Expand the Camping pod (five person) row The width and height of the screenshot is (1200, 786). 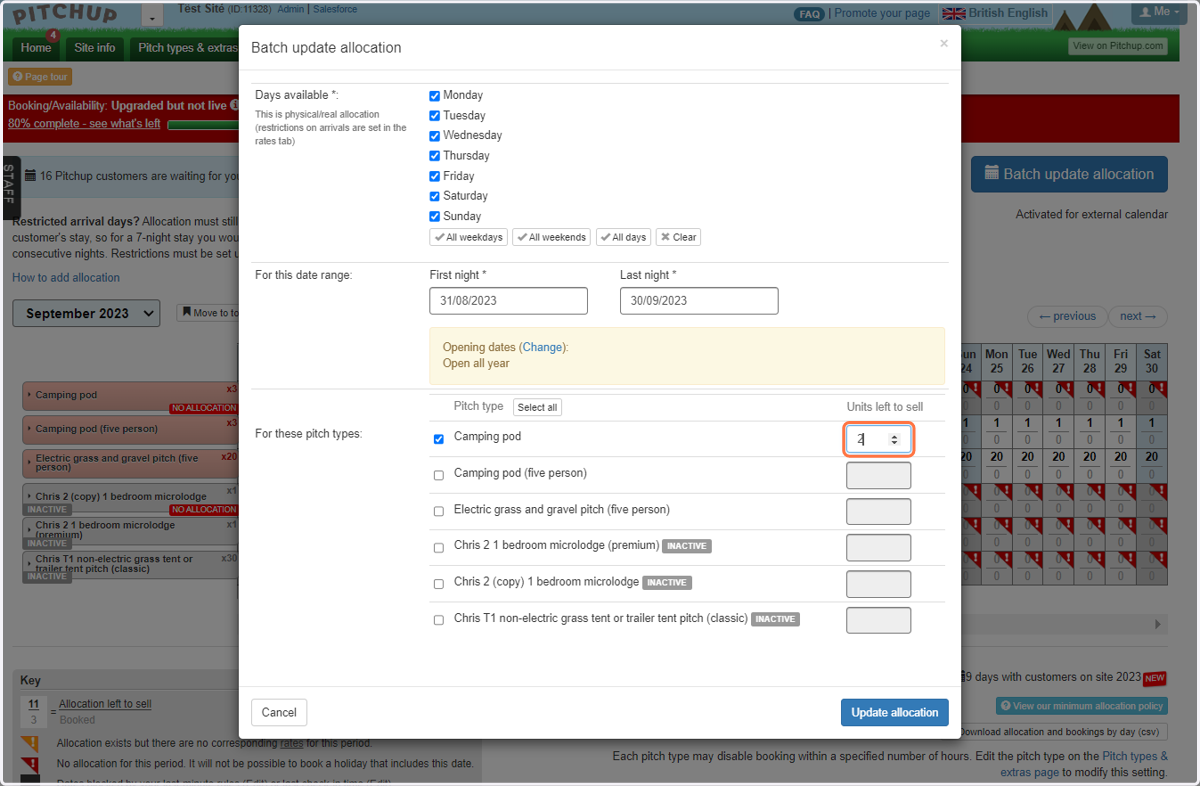point(130,429)
